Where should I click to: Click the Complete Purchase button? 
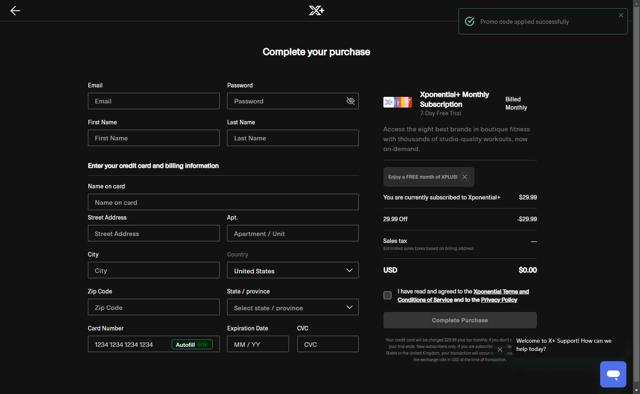pyautogui.click(x=460, y=320)
